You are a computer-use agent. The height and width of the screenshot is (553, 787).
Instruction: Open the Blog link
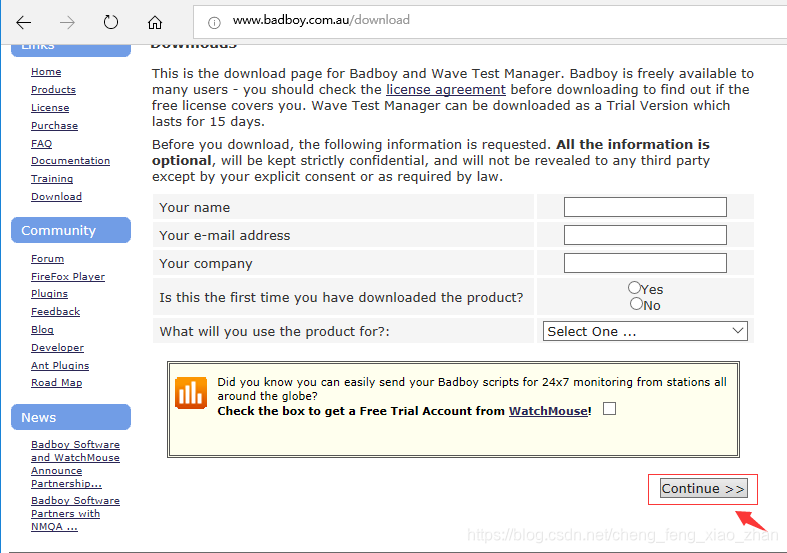pyautogui.click(x=42, y=330)
